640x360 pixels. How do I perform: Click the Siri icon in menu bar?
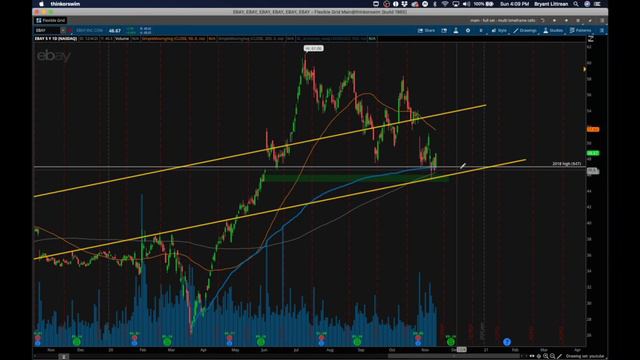point(587,4)
